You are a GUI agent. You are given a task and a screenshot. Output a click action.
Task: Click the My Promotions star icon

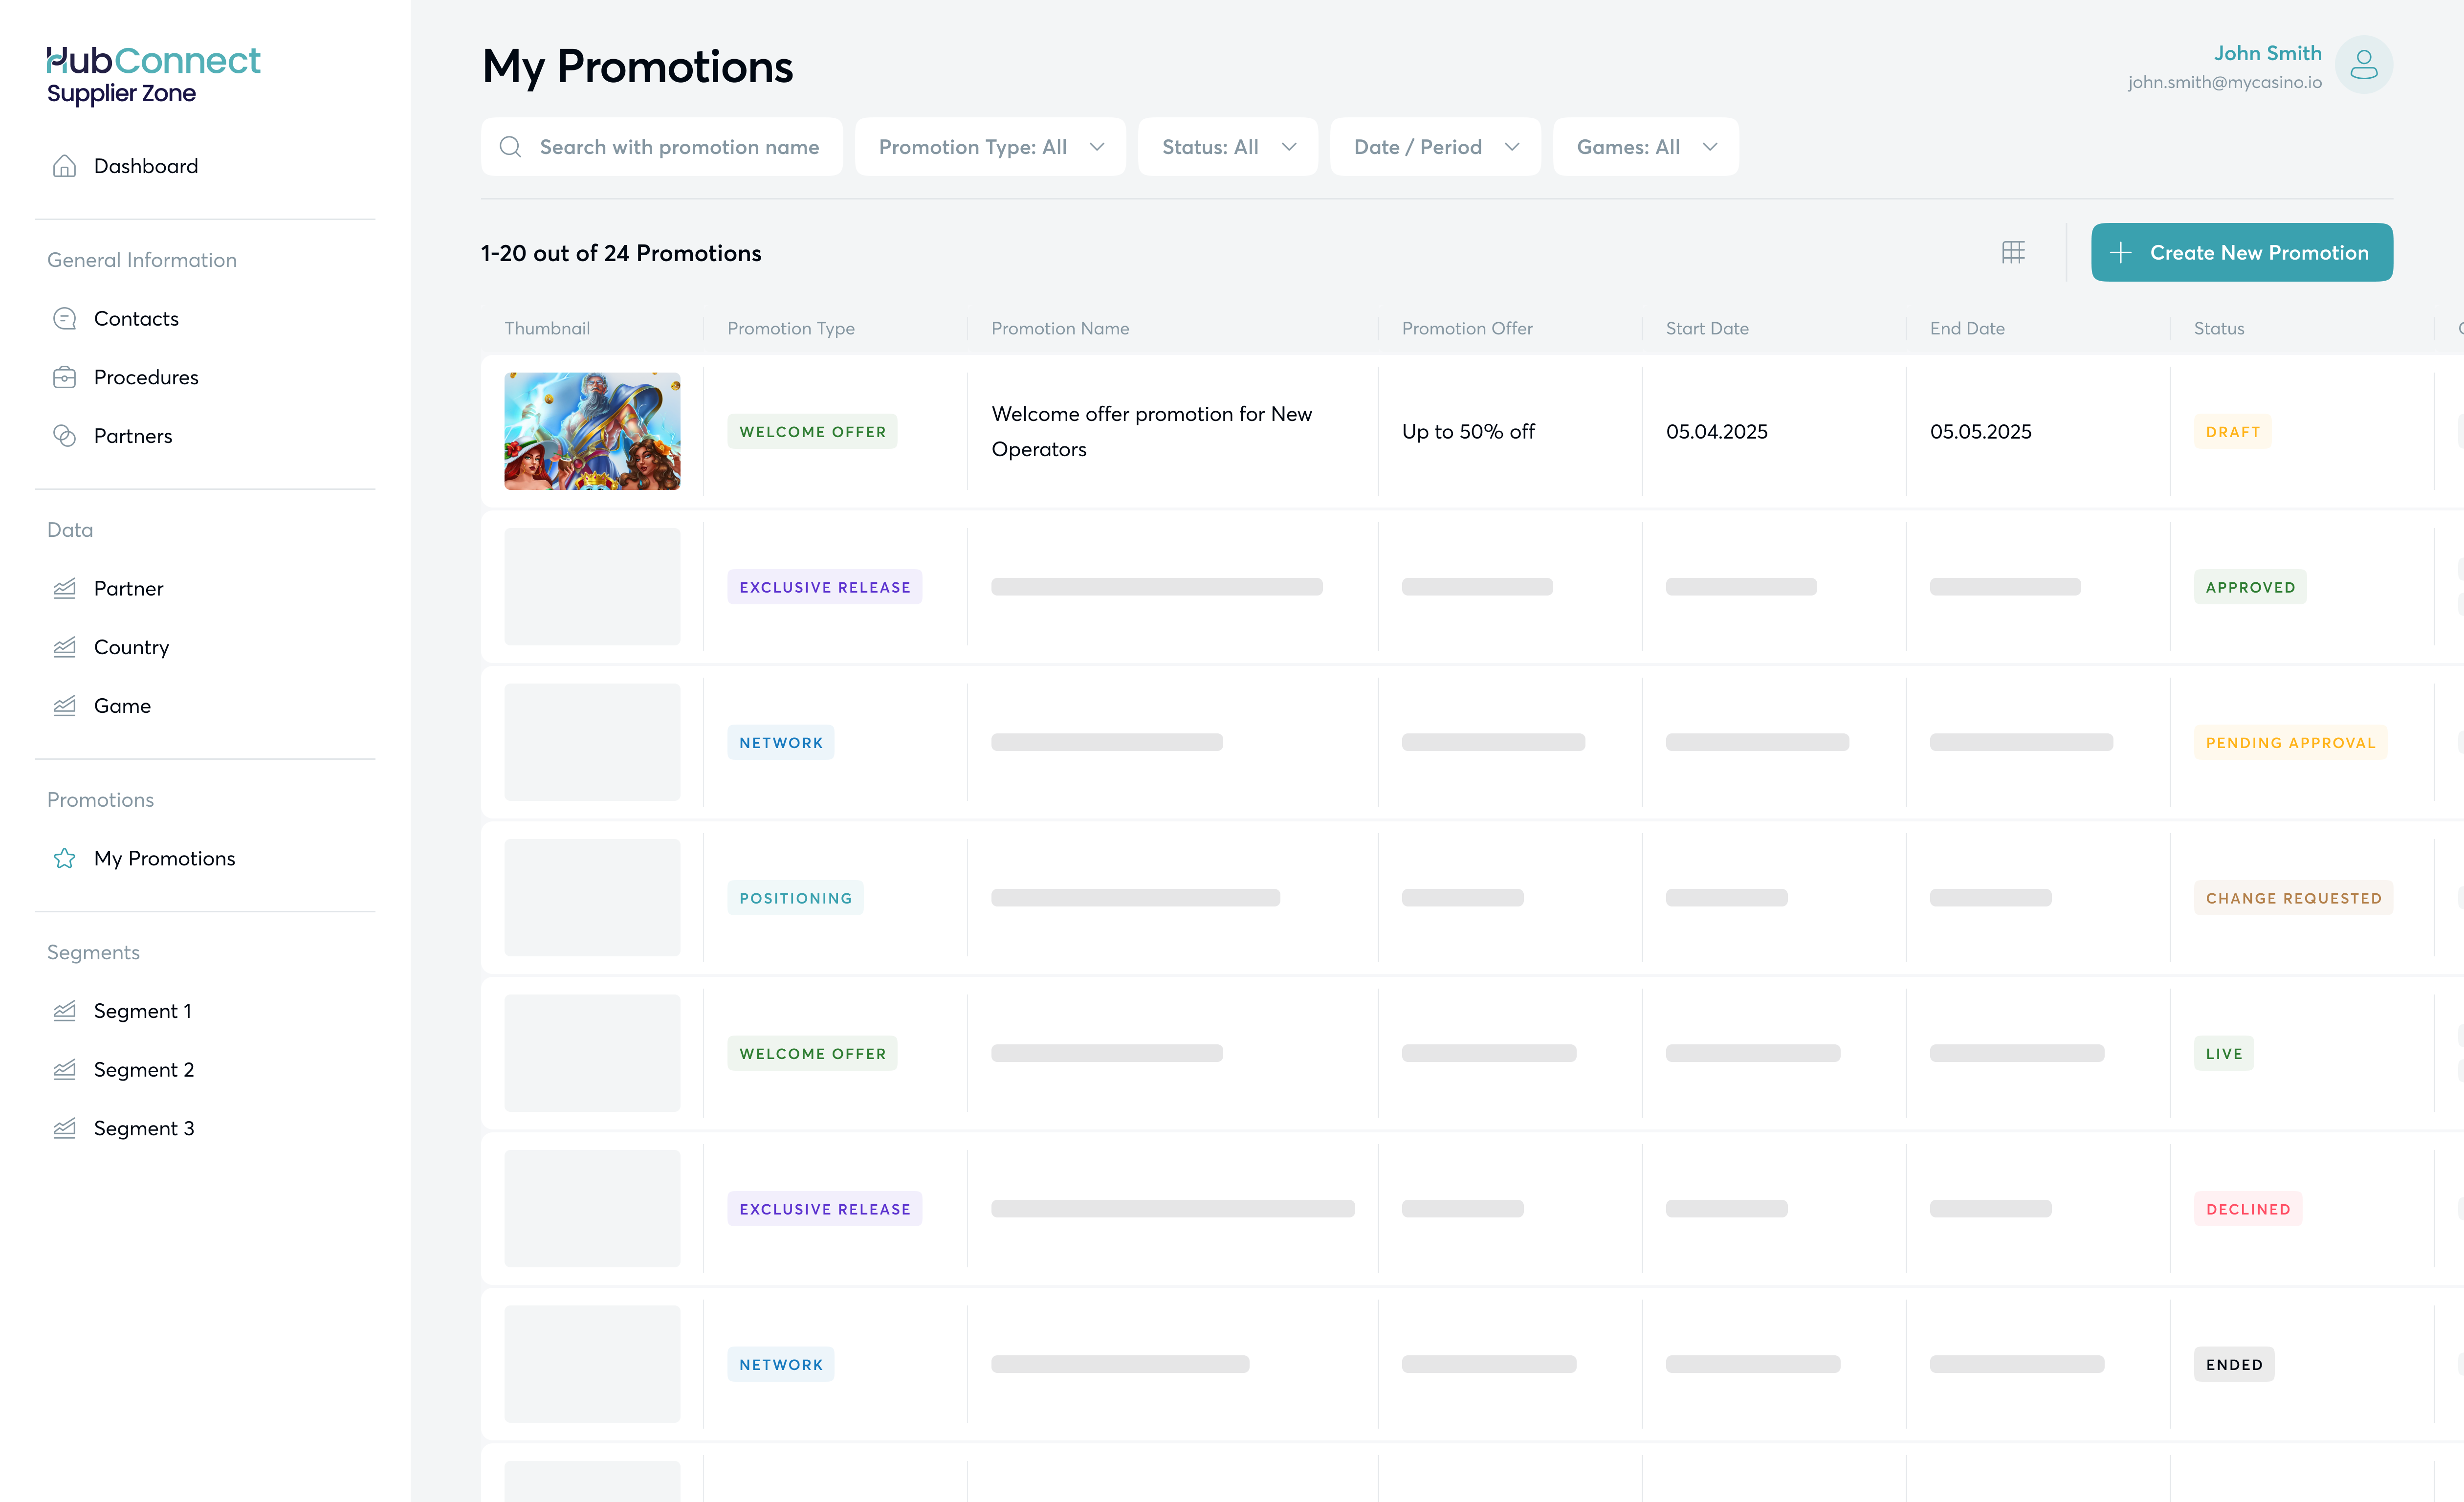(64, 859)
